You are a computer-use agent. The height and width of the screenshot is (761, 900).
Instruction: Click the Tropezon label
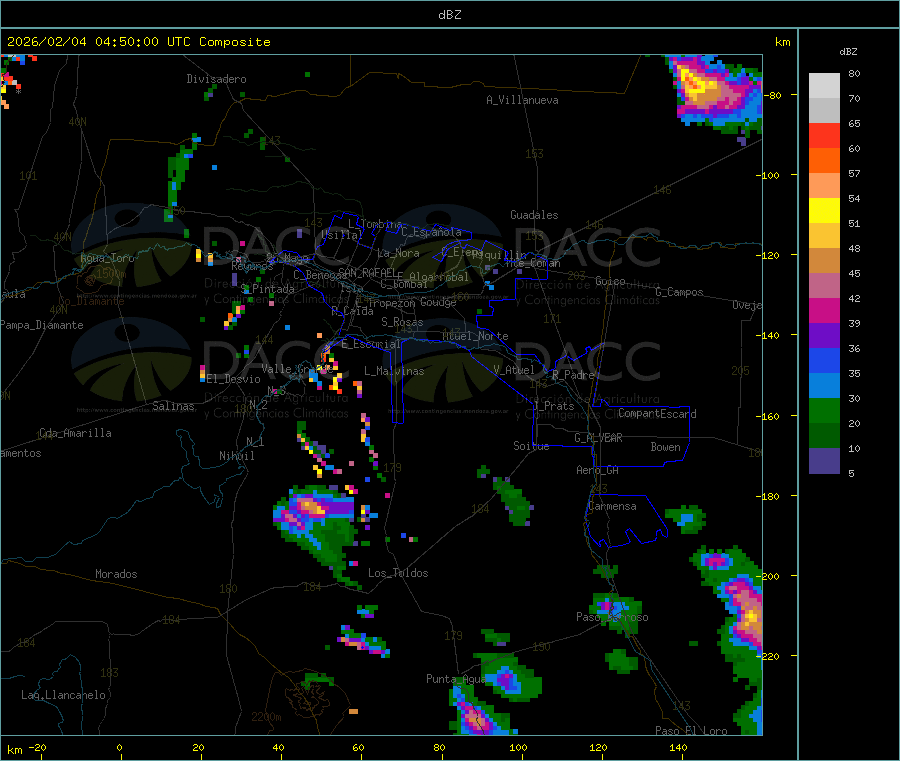coord(391,303)
